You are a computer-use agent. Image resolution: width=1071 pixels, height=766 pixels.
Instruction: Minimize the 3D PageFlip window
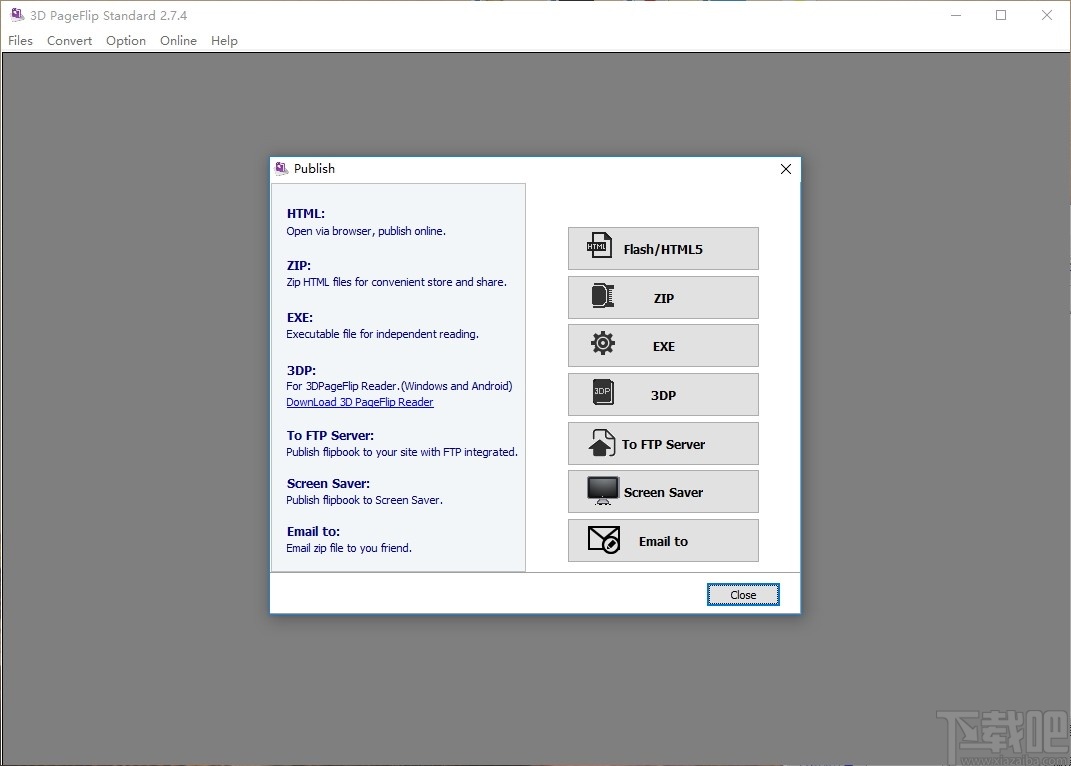point(956,15)
